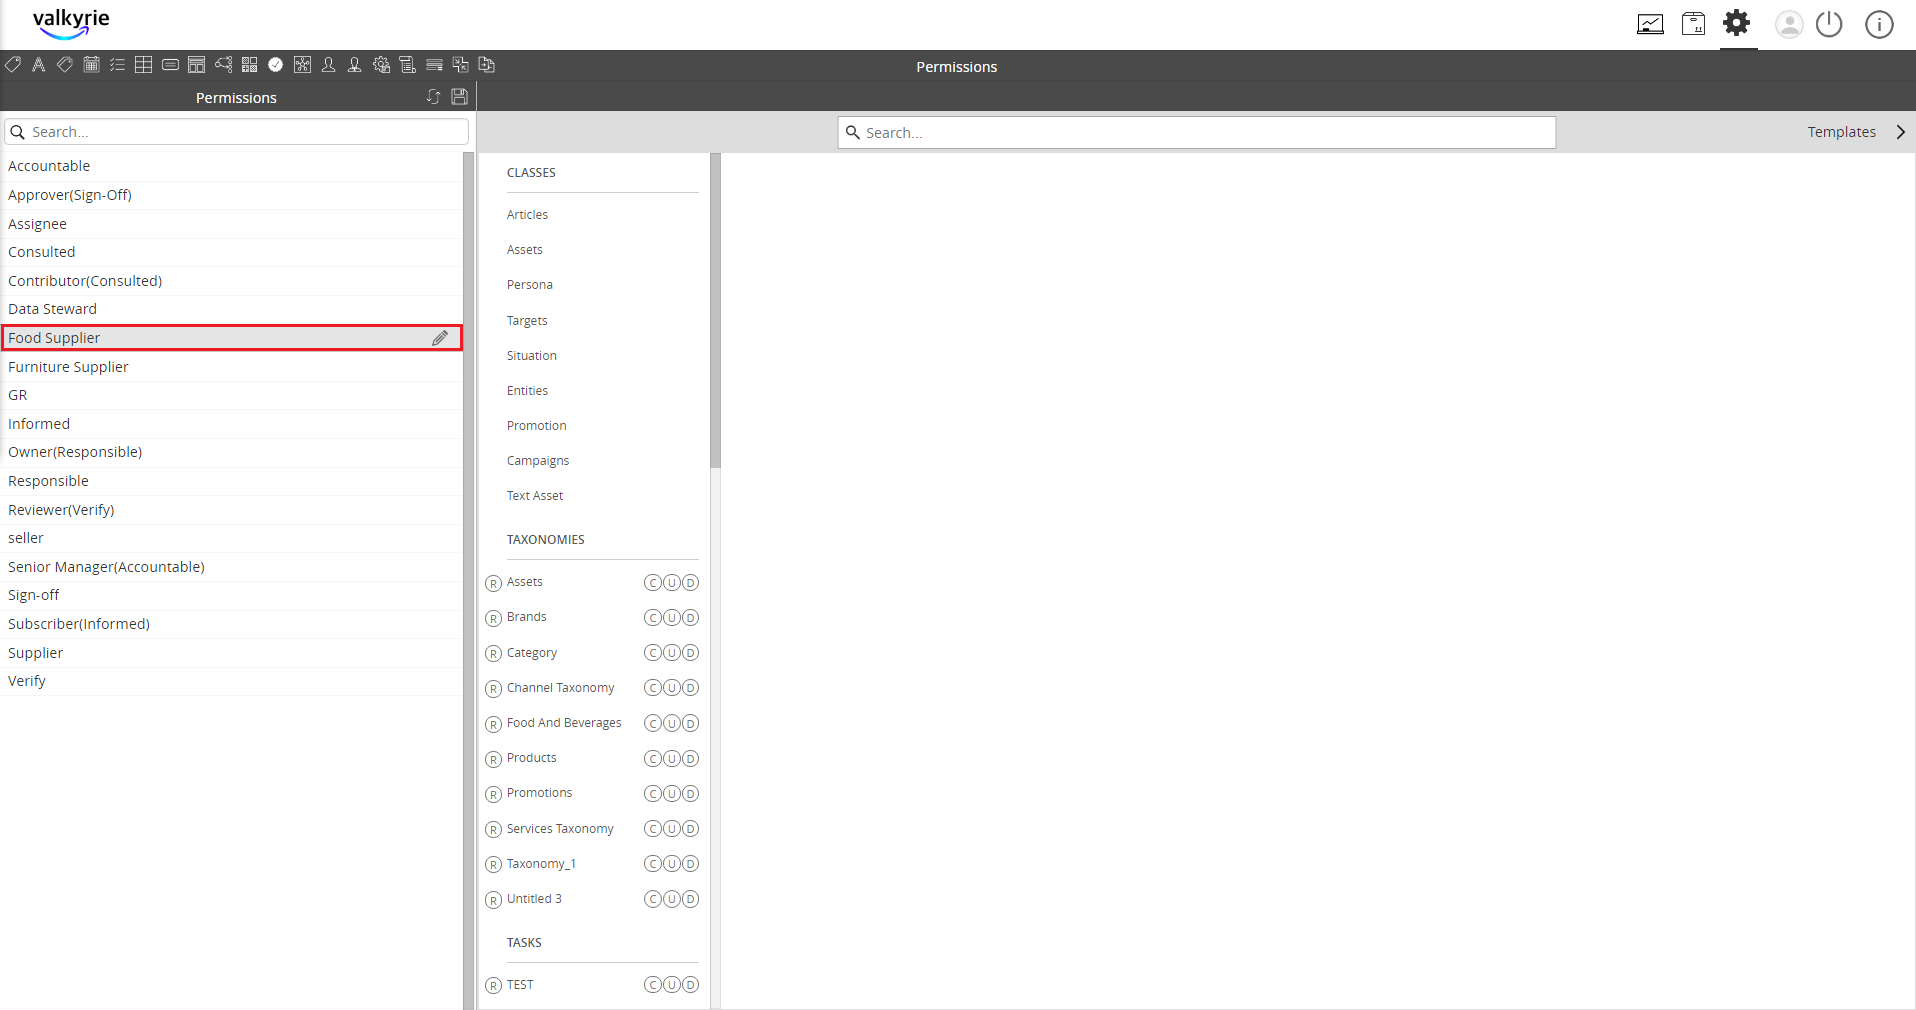Screen dimensions: 1916x1010
Task: Select the stacked lines toolbar icon
Action: coord(434,65)
